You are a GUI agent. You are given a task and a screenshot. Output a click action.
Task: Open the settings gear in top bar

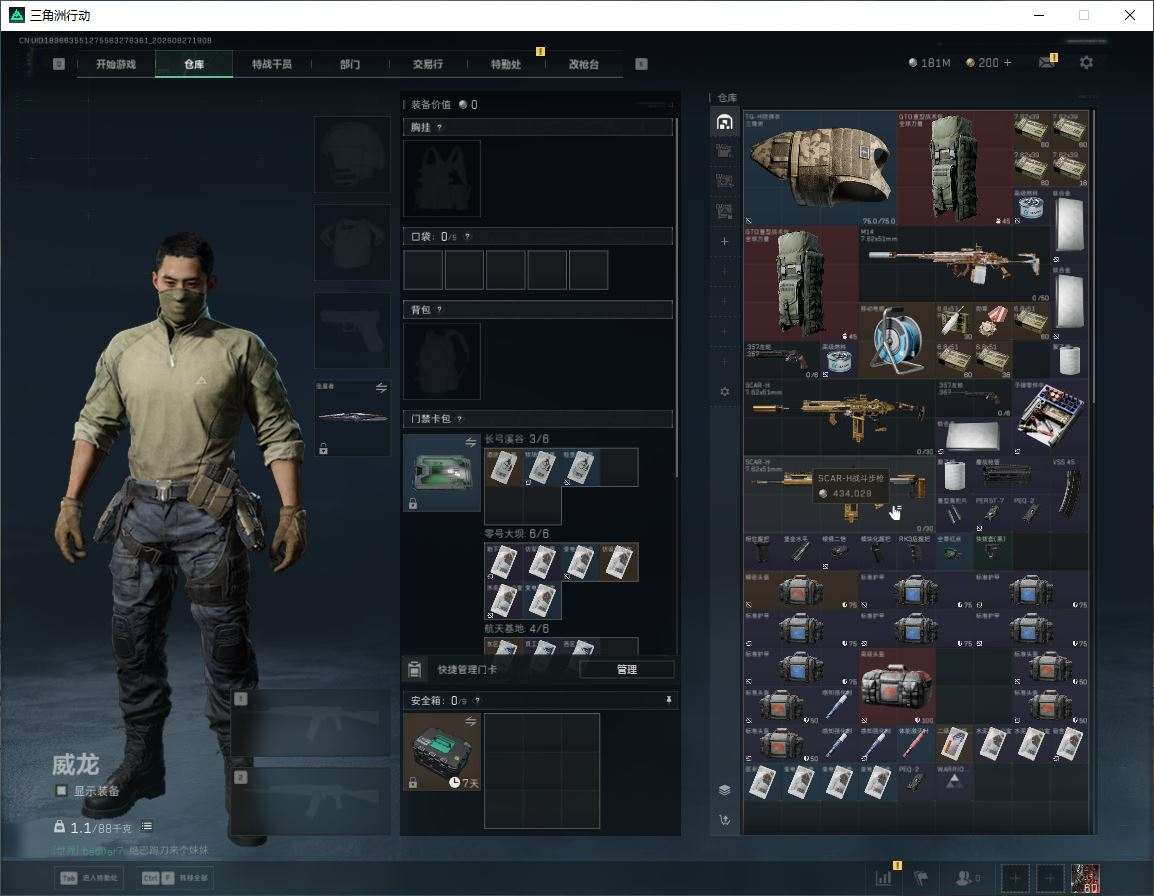point(1086,63)
